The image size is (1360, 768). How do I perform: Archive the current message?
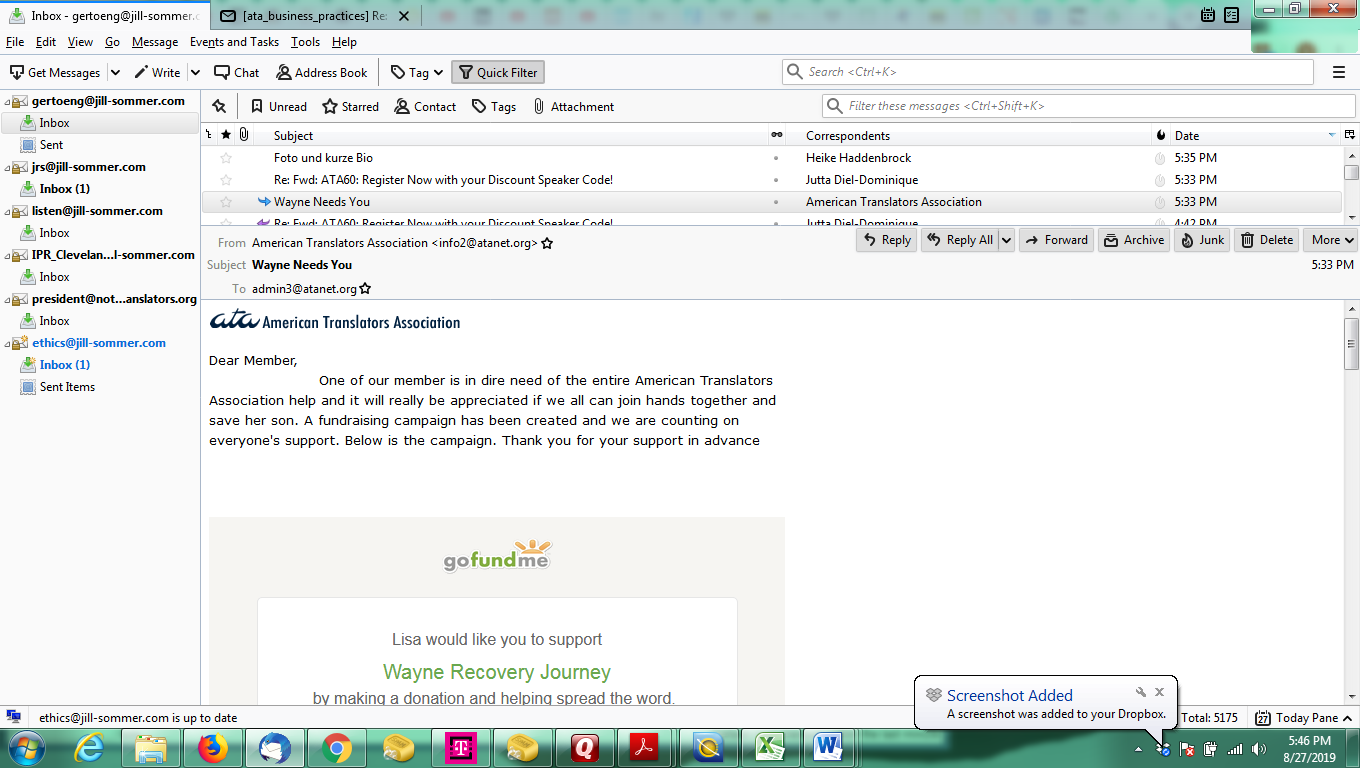click(x=1133, y=240)
